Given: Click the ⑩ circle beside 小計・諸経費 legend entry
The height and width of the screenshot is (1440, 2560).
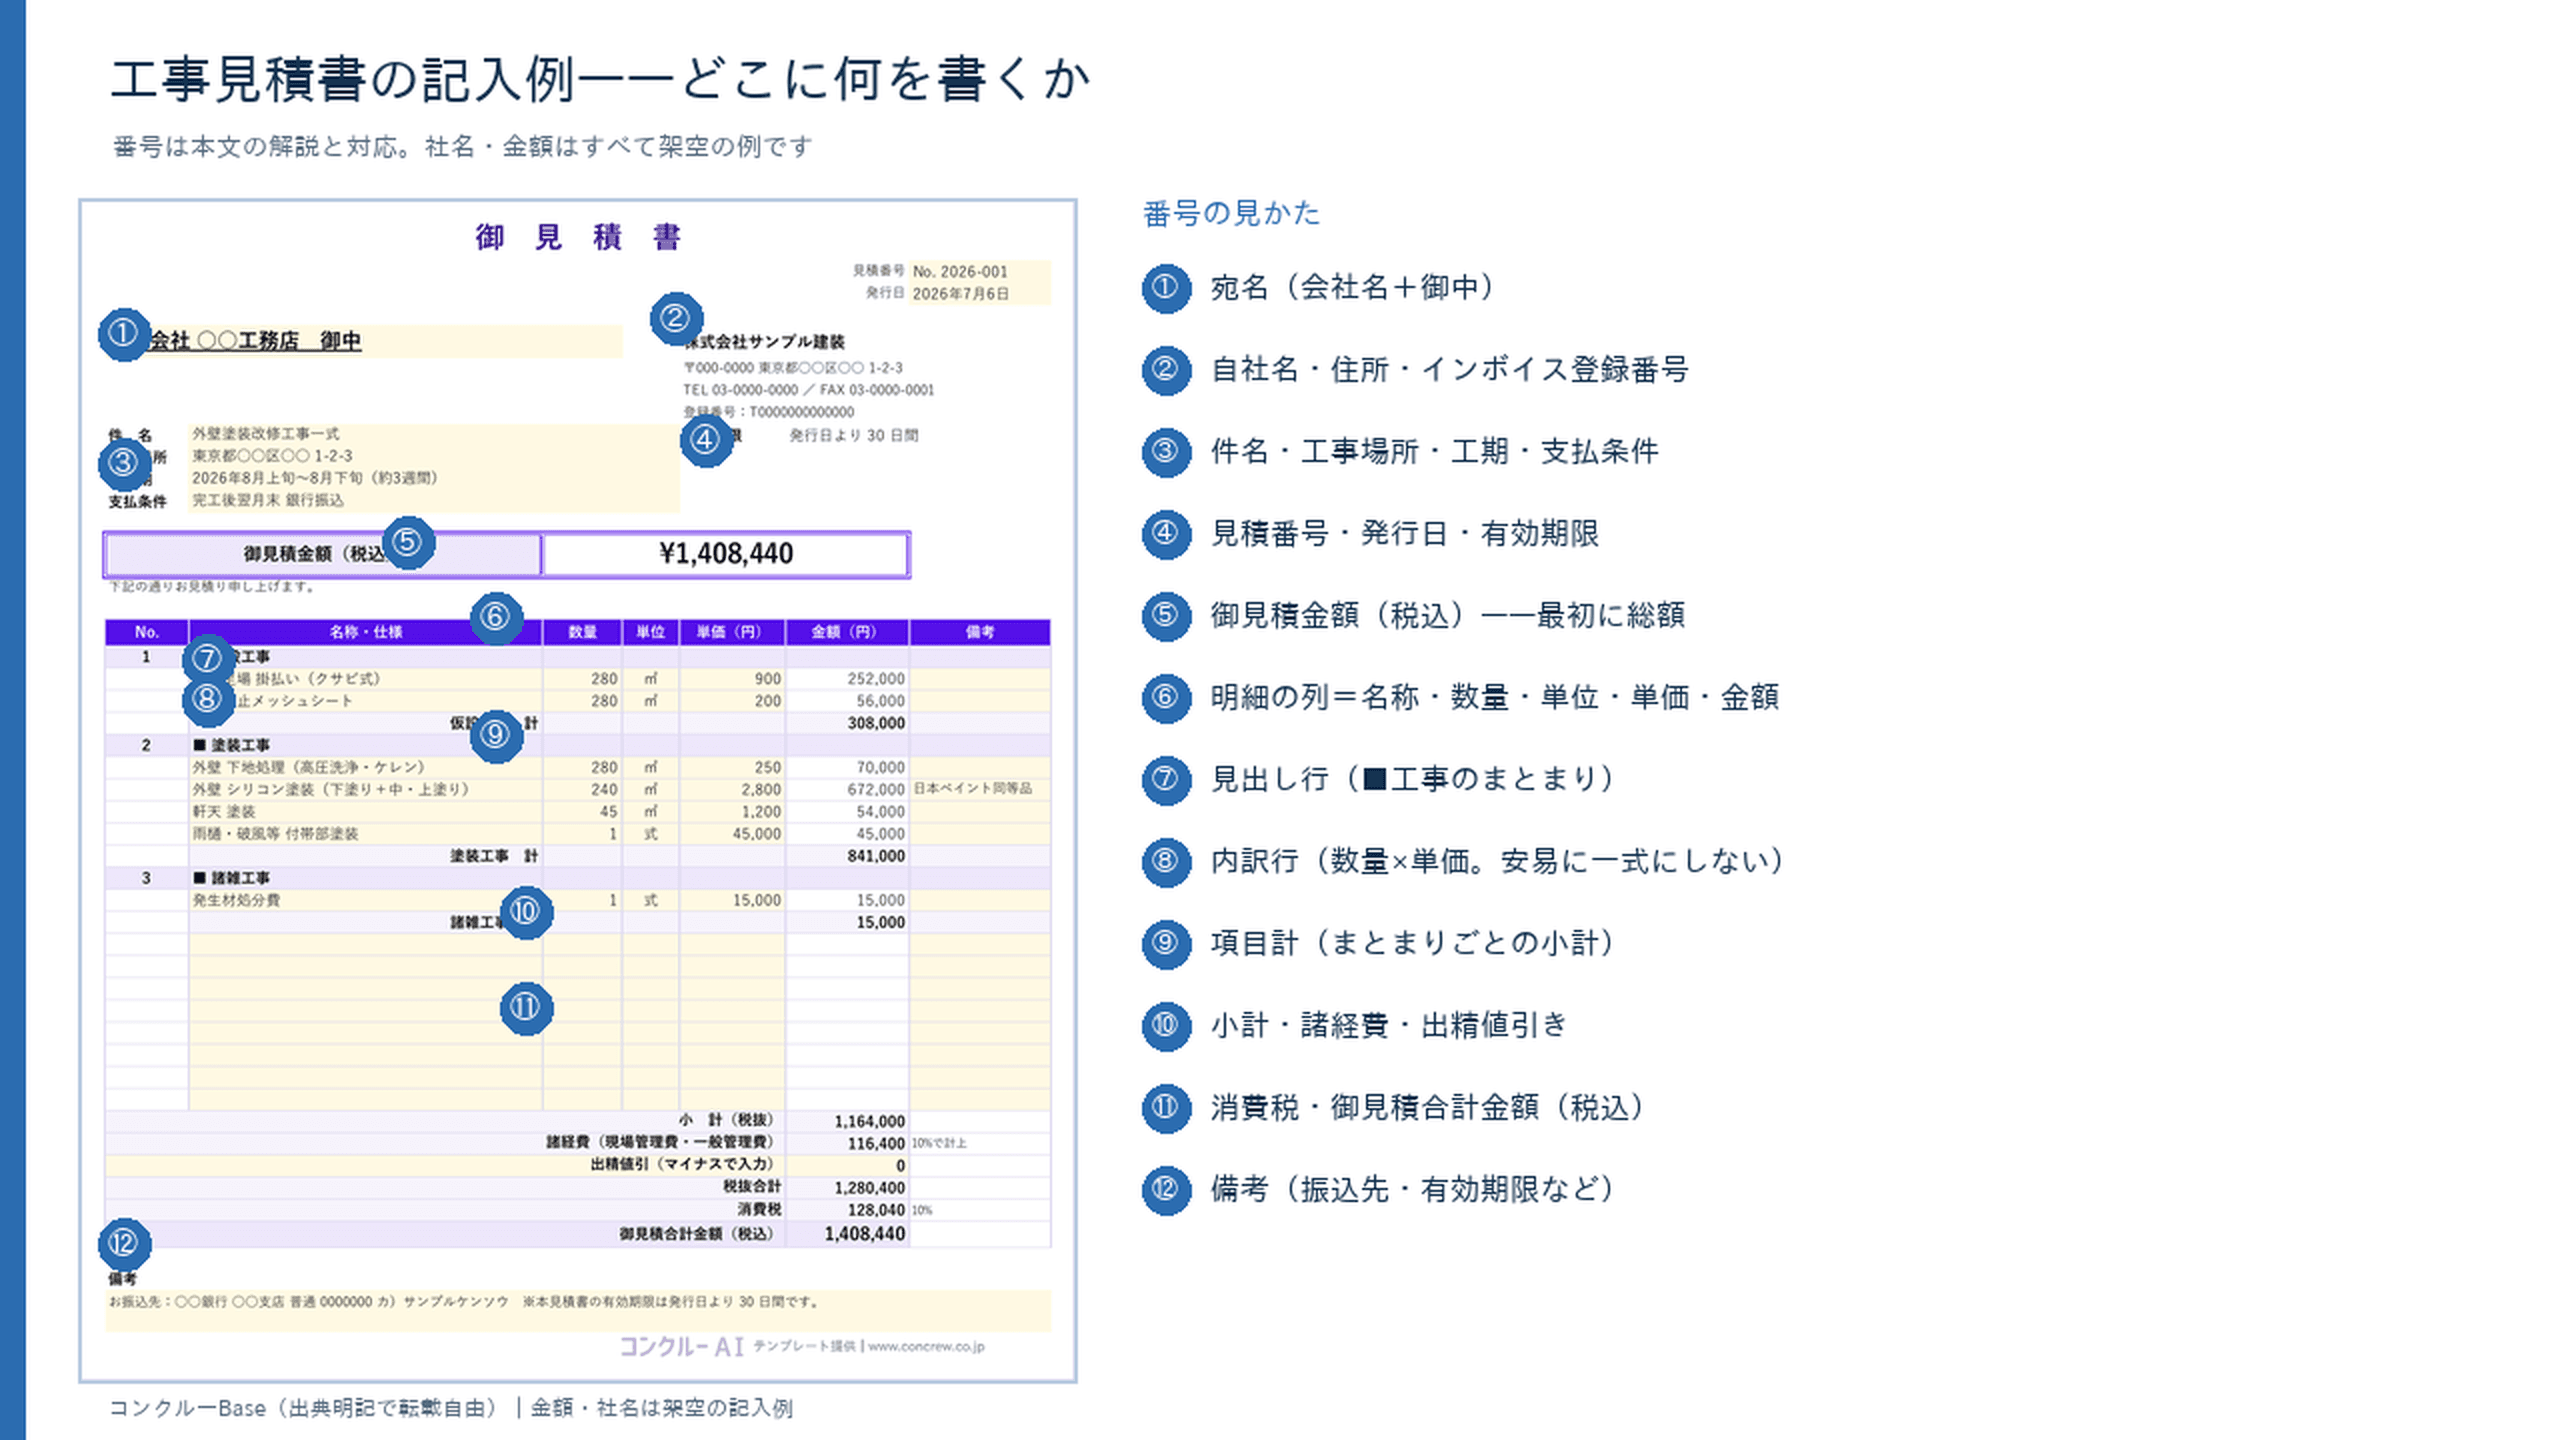Looking at the screenshot, I should point(1166,1026).
